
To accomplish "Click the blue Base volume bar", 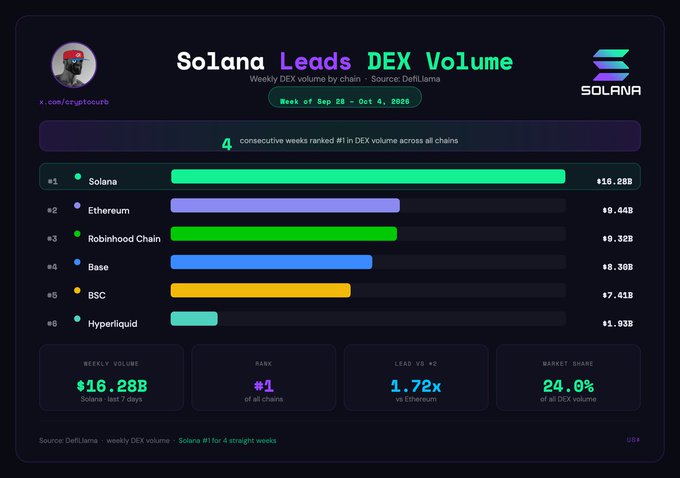I will pyautogui.click(x=271, y=262).
